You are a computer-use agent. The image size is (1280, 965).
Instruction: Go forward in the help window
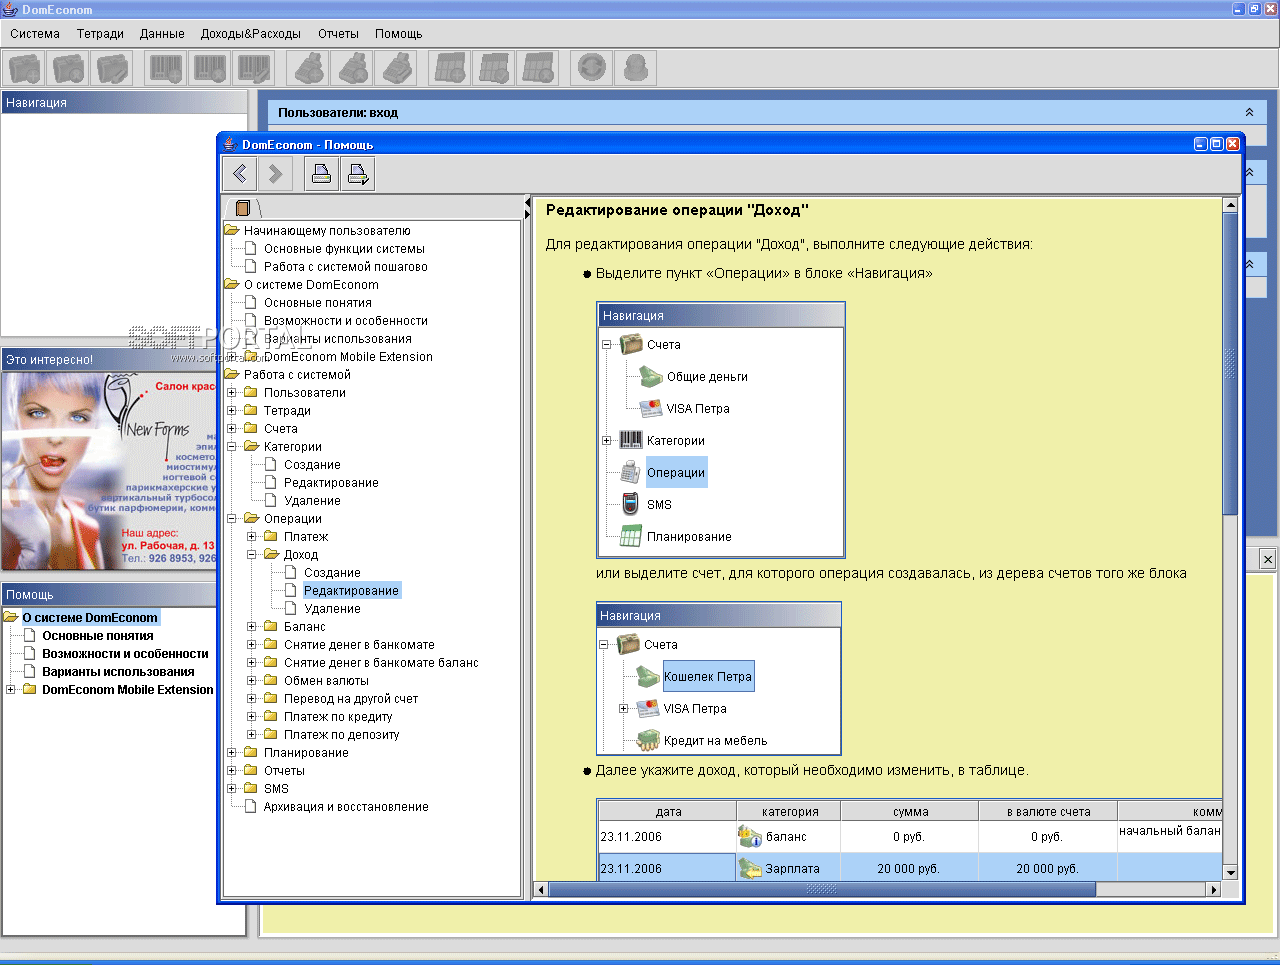(276, 174)
